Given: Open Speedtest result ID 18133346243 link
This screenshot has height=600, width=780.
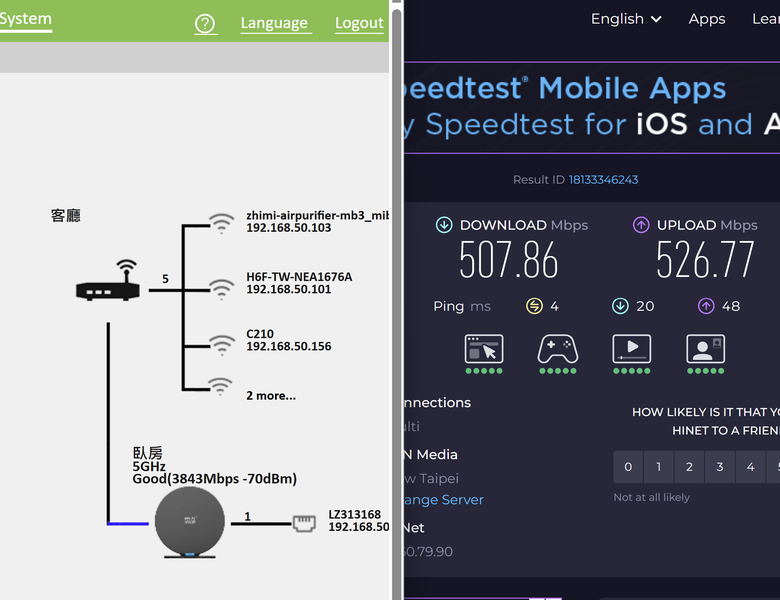Looking at the screenshot, I should [603, 180].
